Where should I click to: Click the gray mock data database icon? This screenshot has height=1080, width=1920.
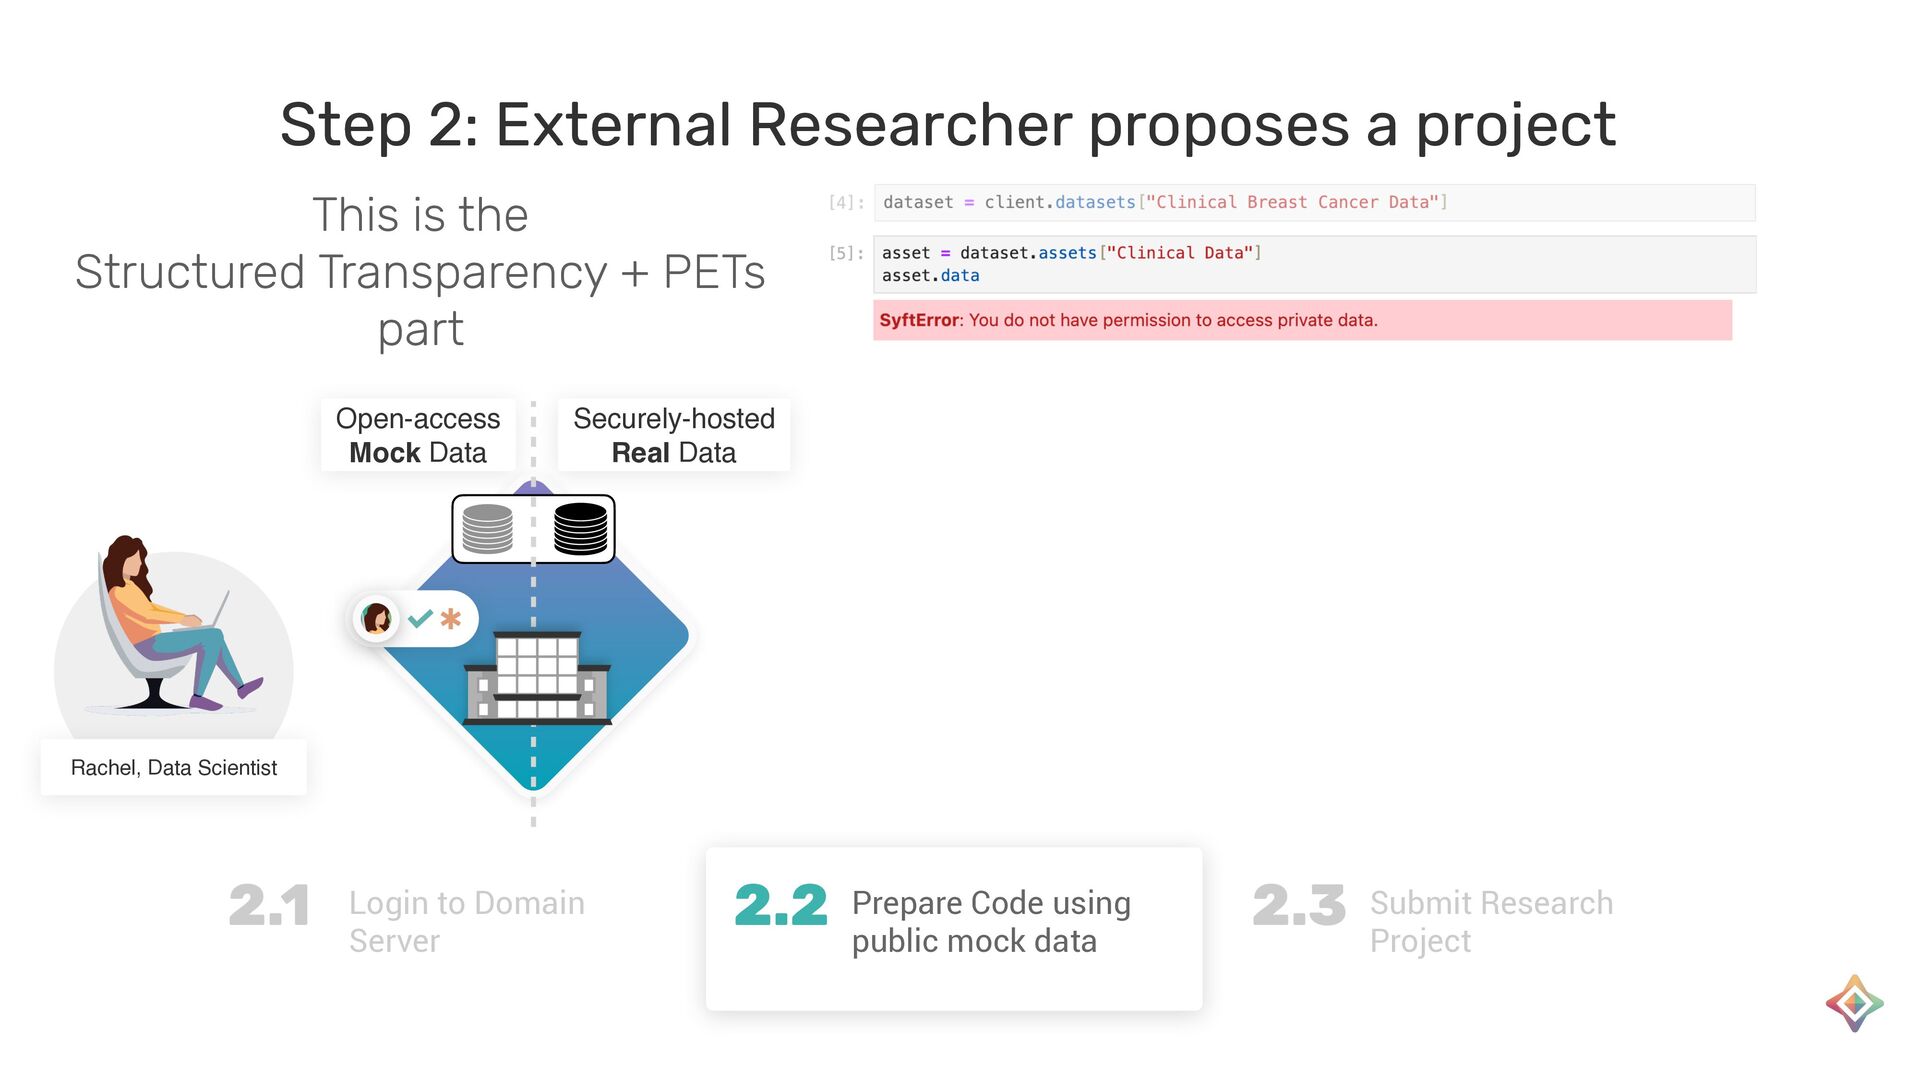pos(487,529)
